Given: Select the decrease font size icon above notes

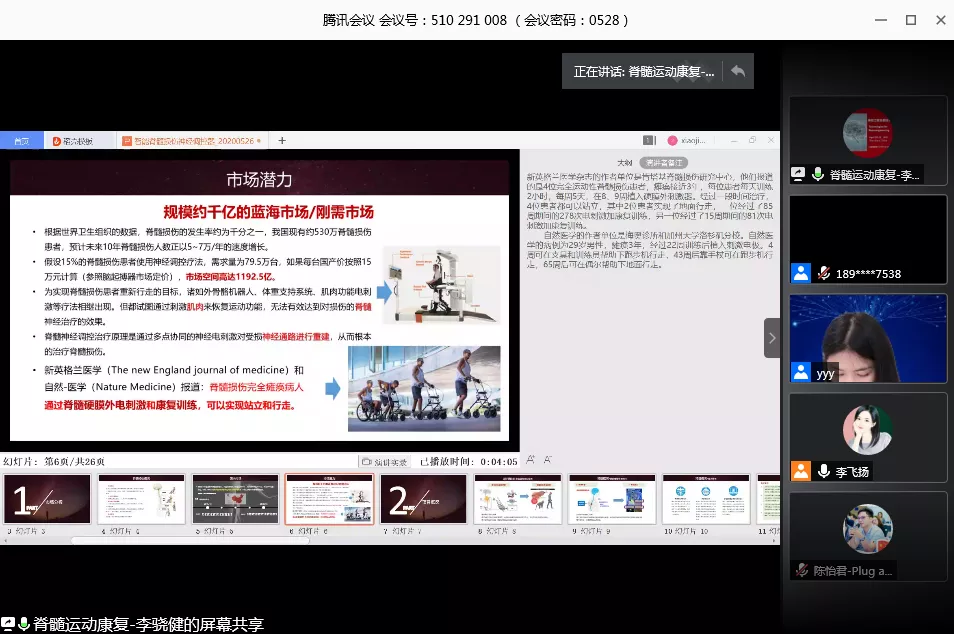Looking at the screenshot, I should 548,459.
